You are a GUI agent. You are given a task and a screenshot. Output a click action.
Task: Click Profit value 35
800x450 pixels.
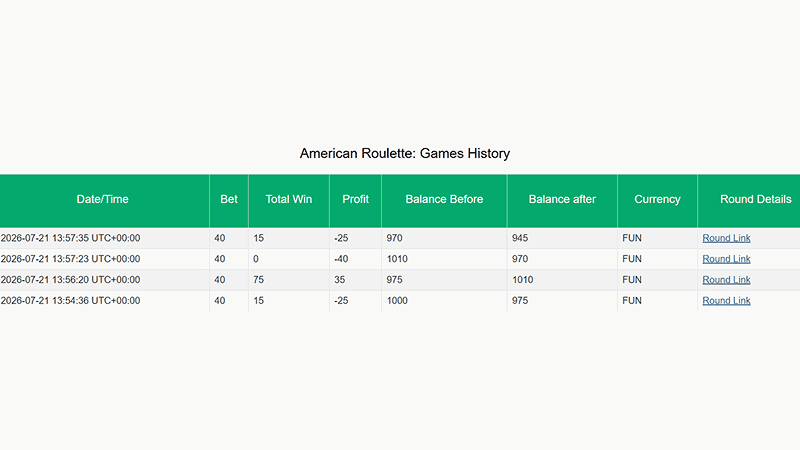(x=340, y=280)
